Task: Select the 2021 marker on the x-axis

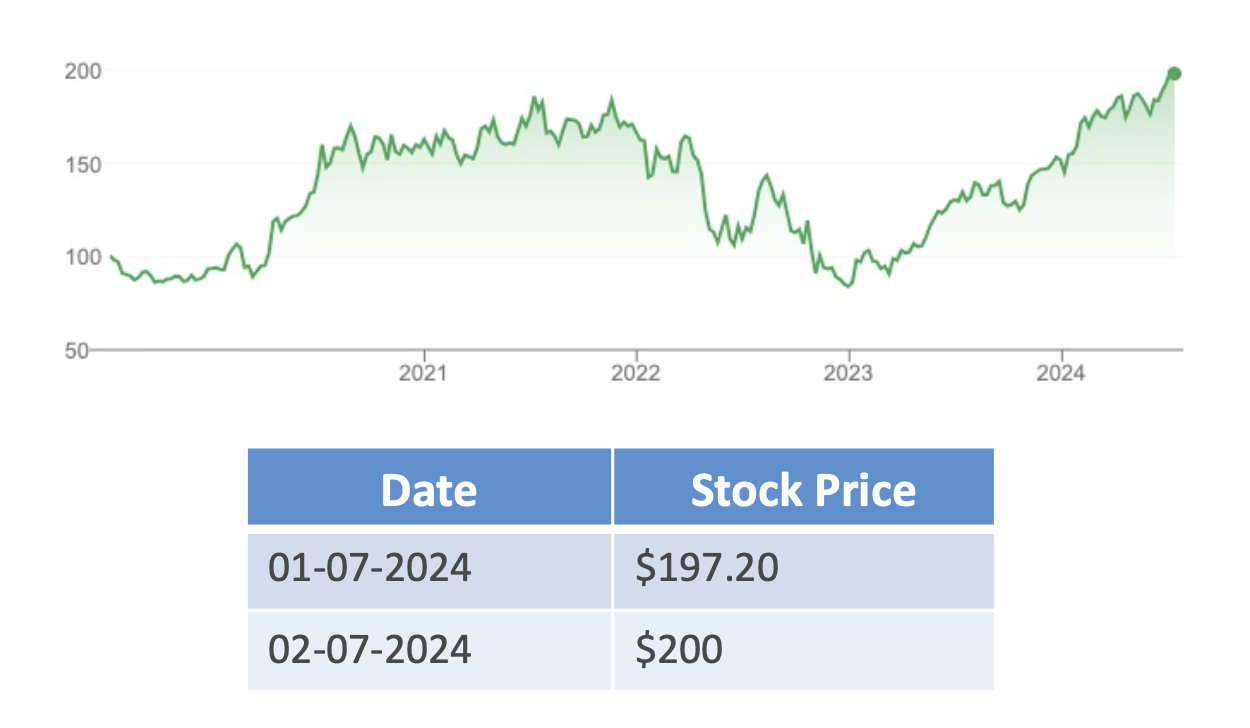Action: (425, 374)
